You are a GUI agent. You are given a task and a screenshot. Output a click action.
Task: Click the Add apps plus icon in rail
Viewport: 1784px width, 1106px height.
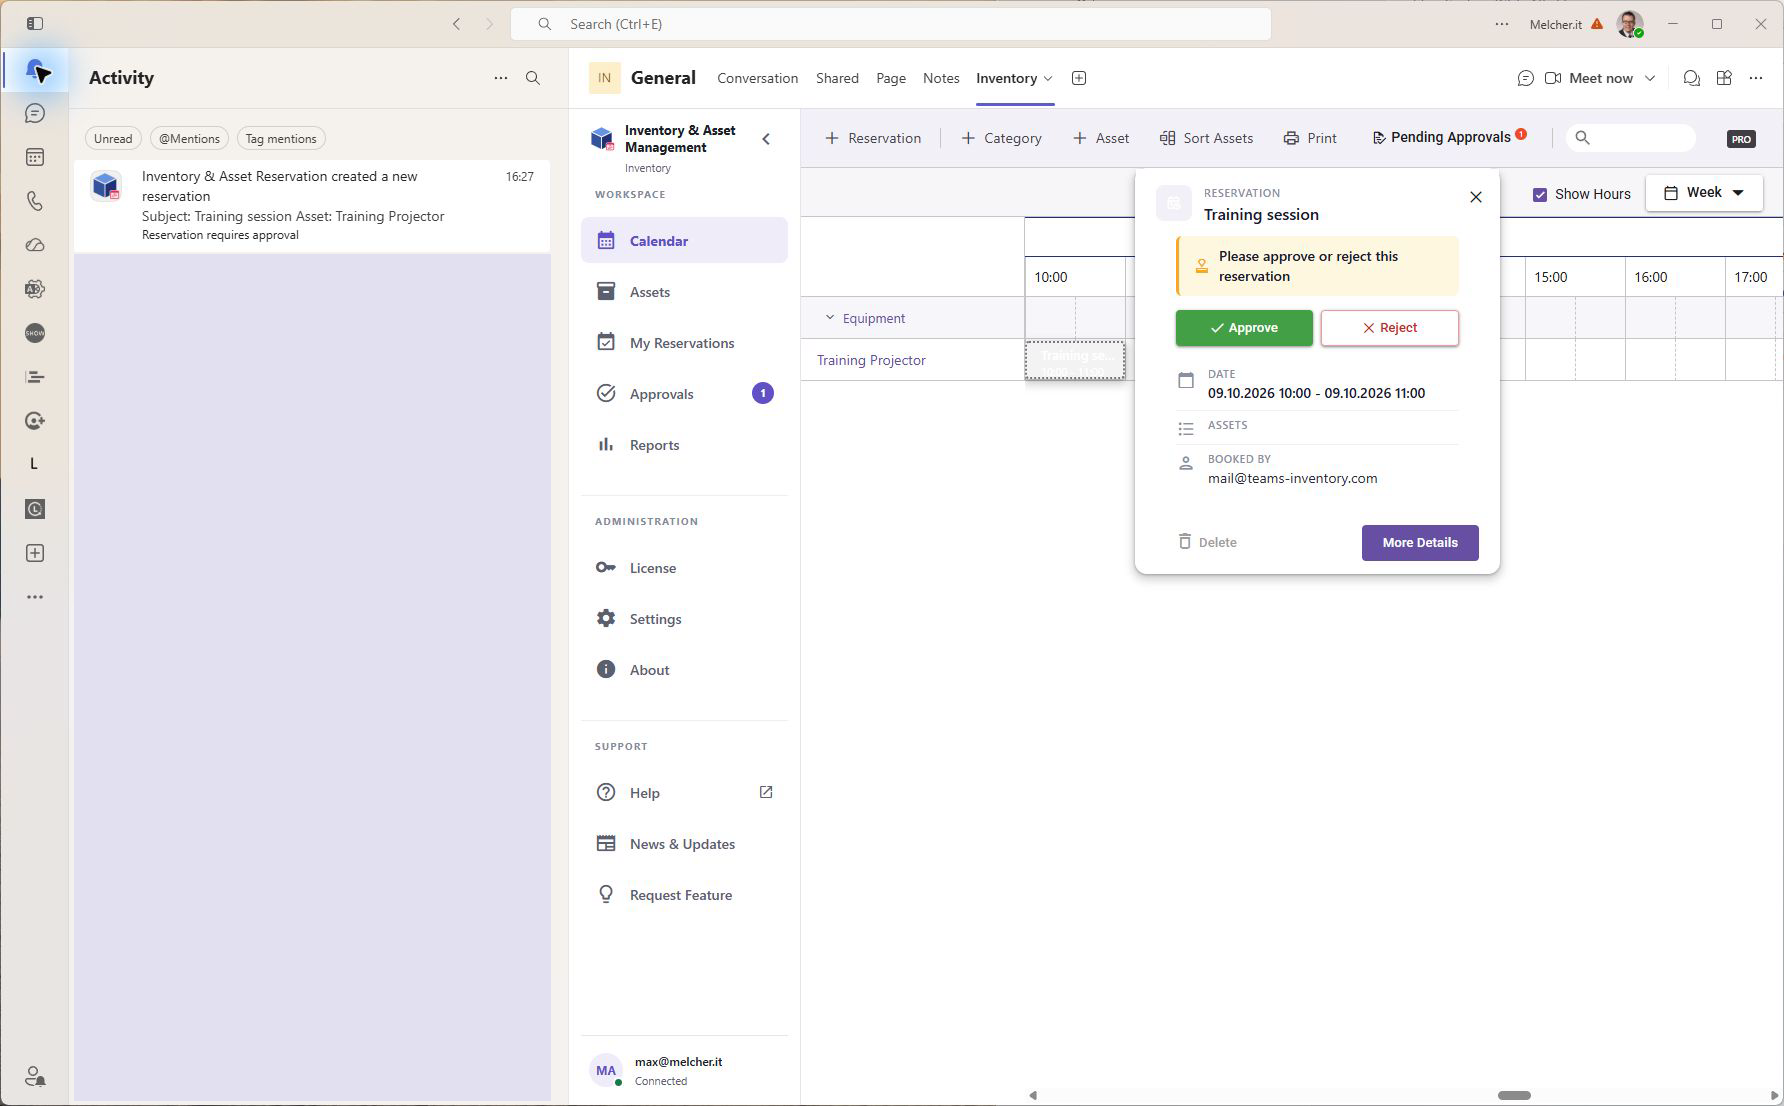pyautogui.click(x=35, y=553)
